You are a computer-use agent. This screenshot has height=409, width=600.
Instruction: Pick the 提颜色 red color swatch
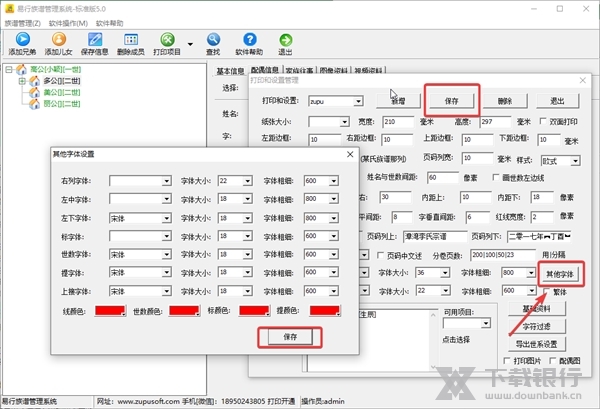point(325,311)
